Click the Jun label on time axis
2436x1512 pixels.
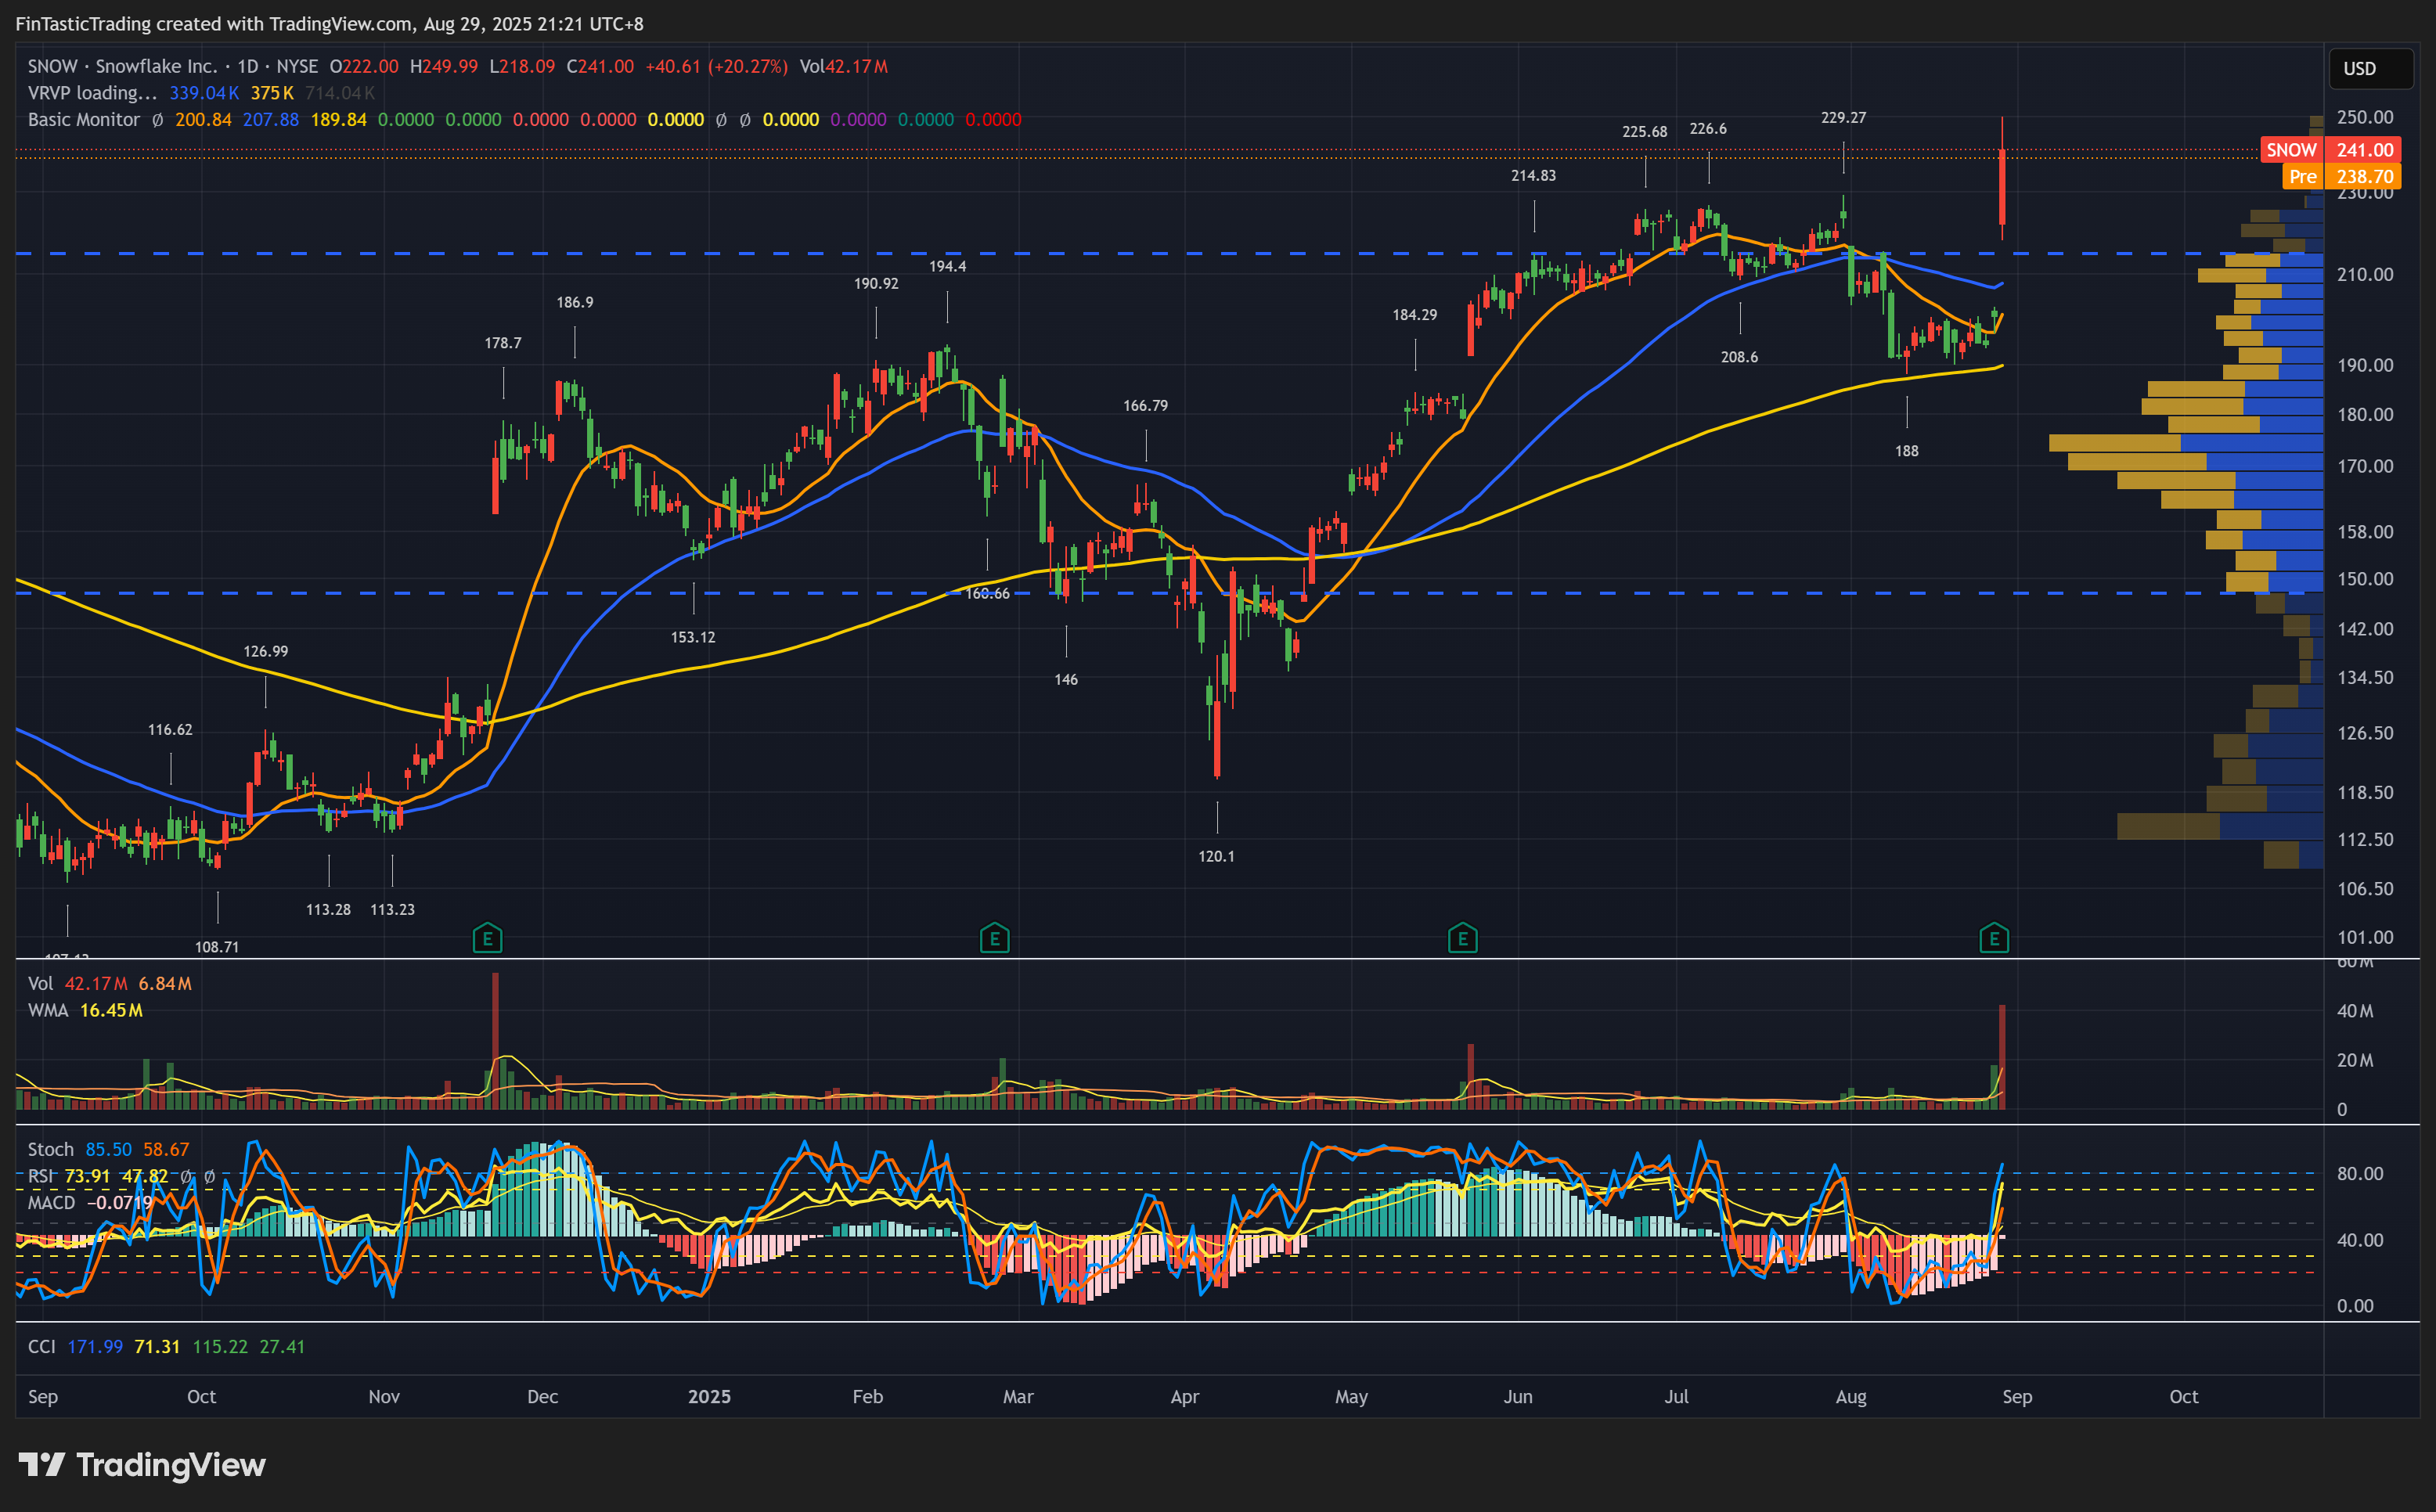[x=1517, y=1396]
